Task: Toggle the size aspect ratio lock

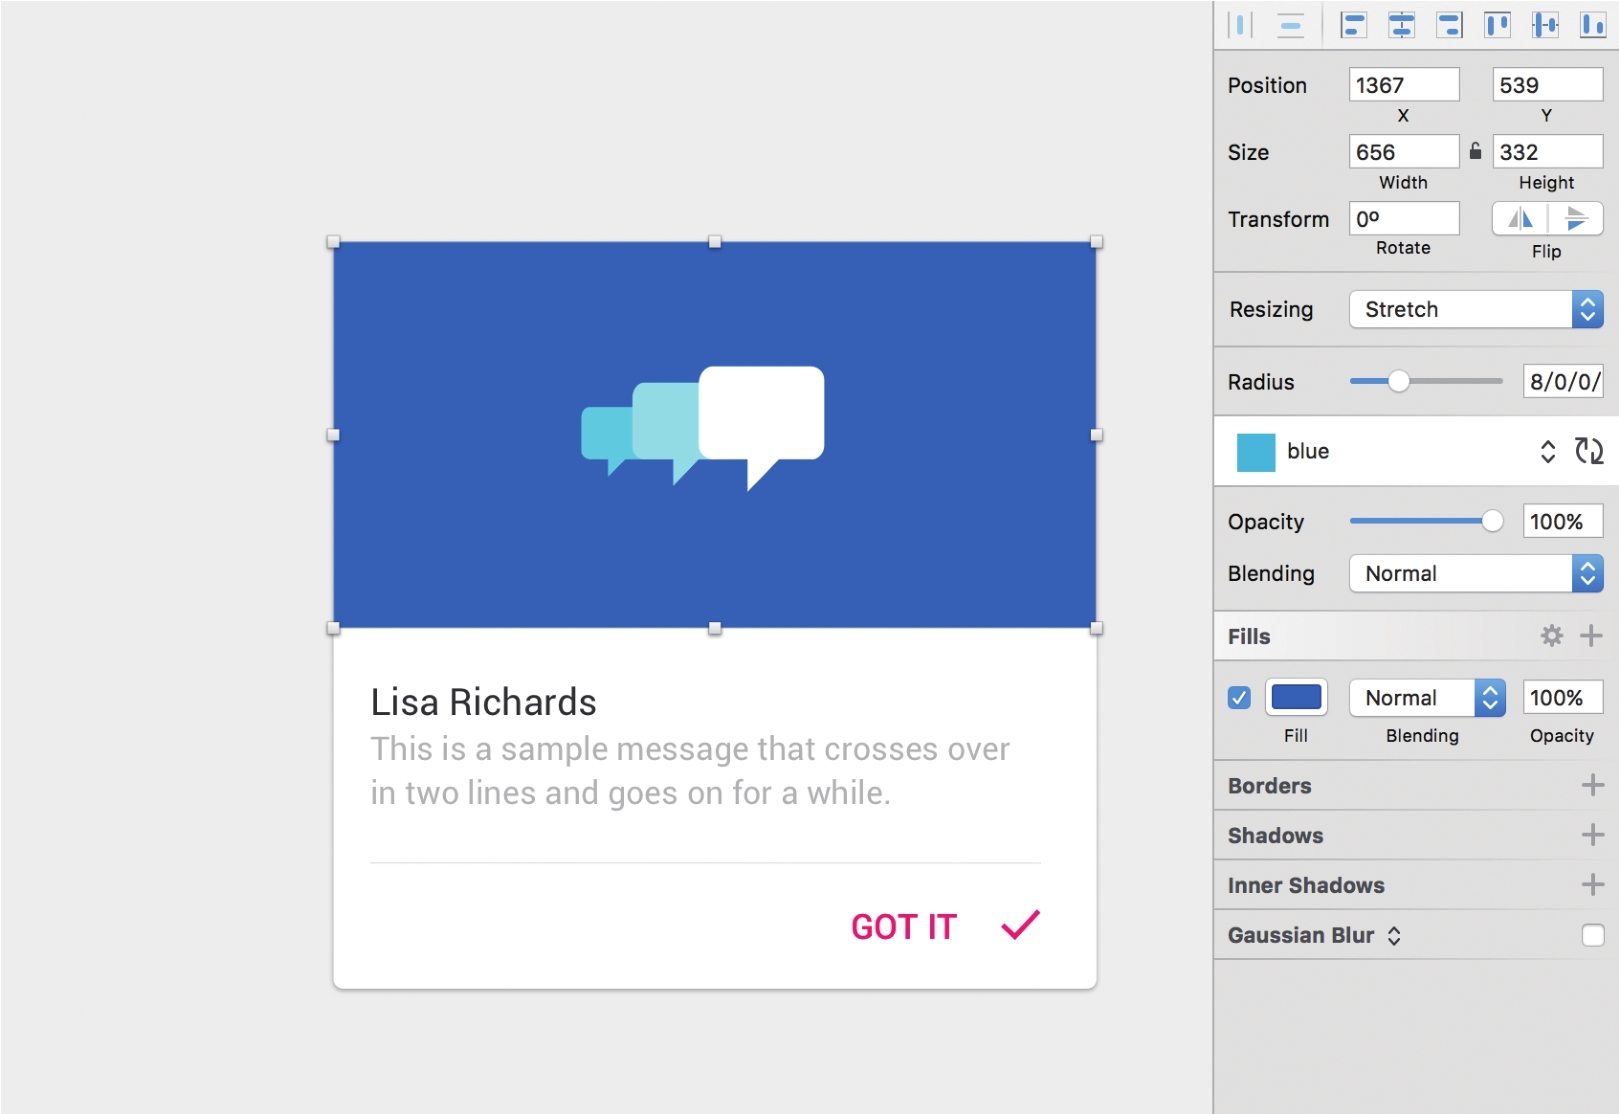Action: point(1475,151)
